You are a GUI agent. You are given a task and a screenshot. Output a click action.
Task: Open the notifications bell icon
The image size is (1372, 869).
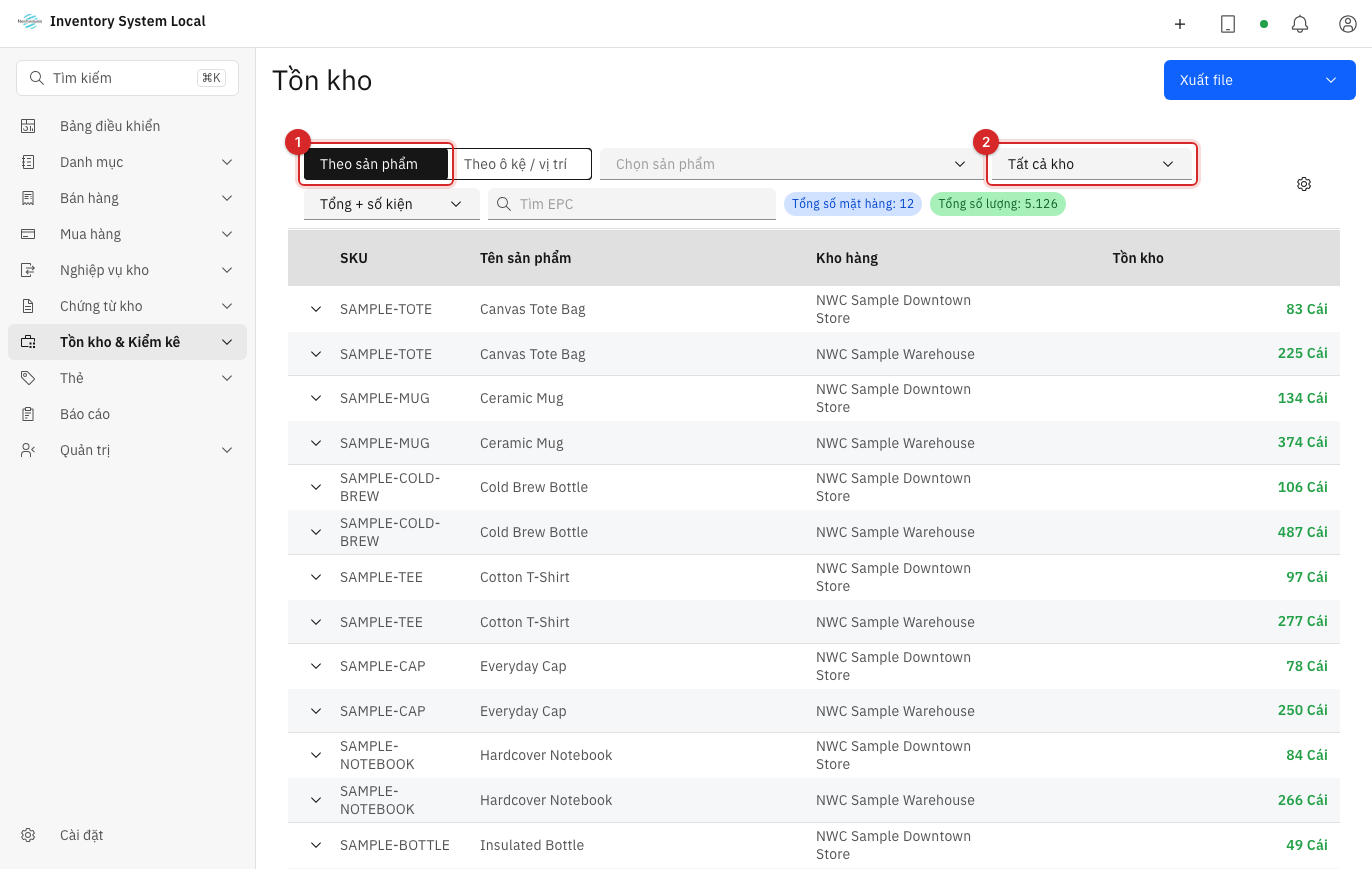[x=1300, y=24]
